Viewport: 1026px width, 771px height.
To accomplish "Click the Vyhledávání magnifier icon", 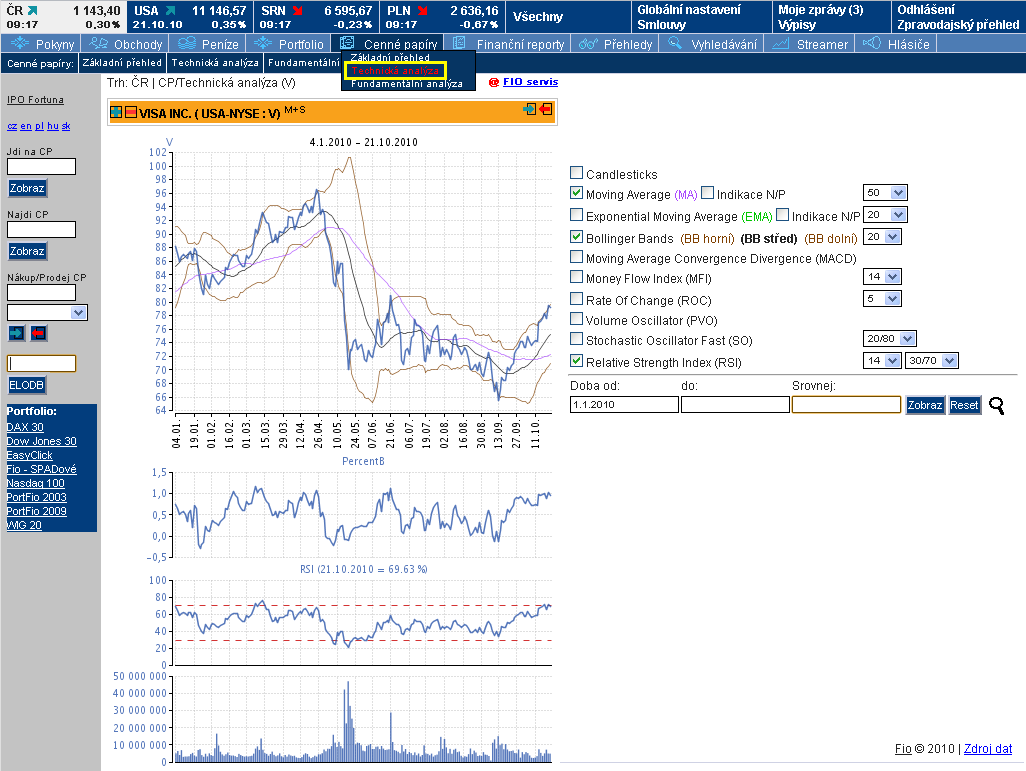I will click(674, 43).
